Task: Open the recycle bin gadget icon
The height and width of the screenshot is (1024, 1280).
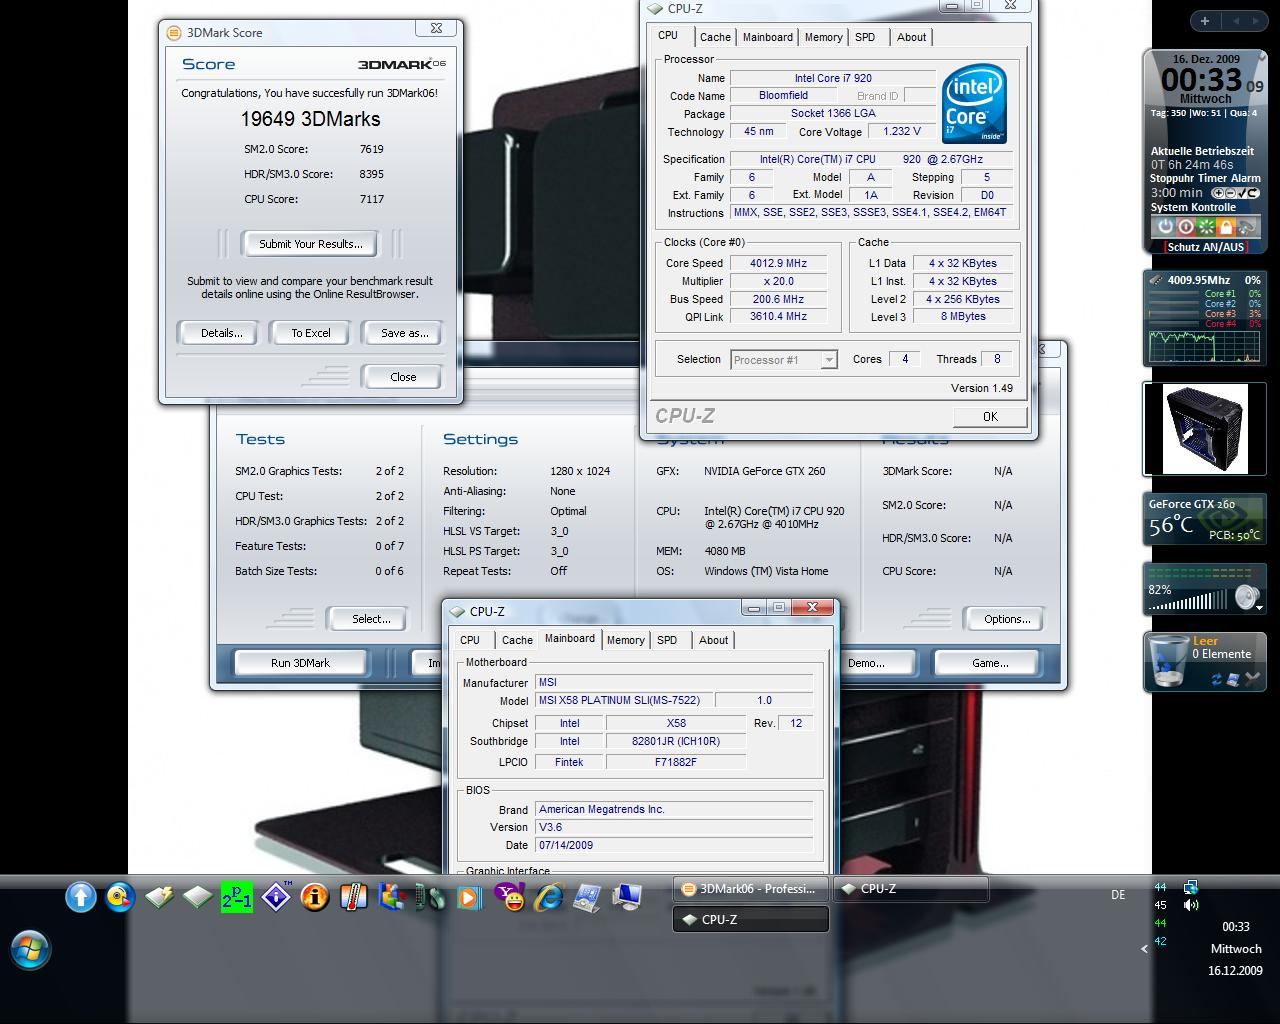Action: click(x=1168, y=661)
